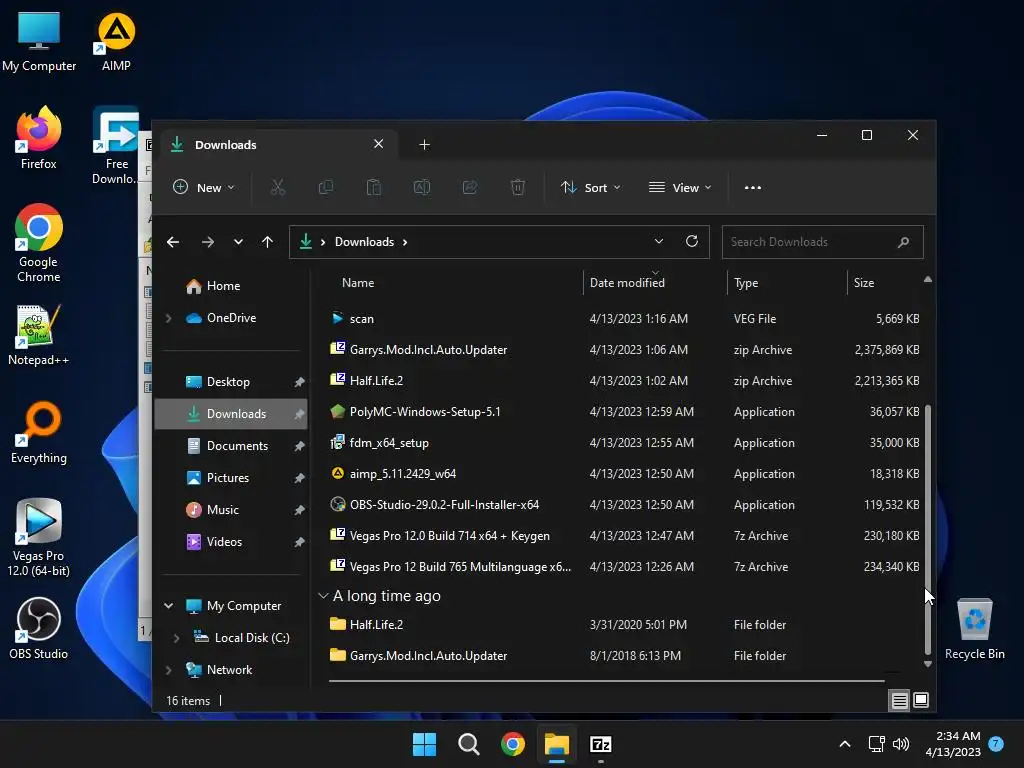This screenshot has width=1024, height=768.
Task: Go back with the left arrow
Action: pos(173,242)
